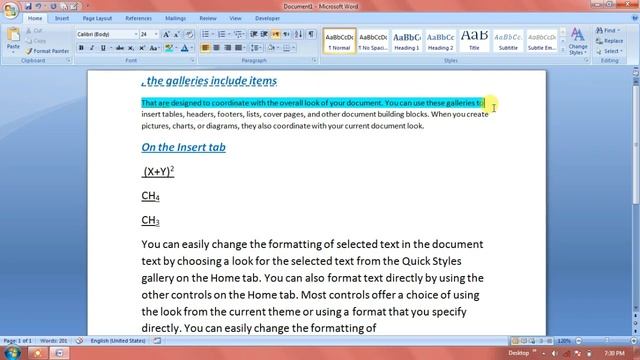Increase the paragraph indent
This screenshot has width=640, height=360.
point(264,34)
